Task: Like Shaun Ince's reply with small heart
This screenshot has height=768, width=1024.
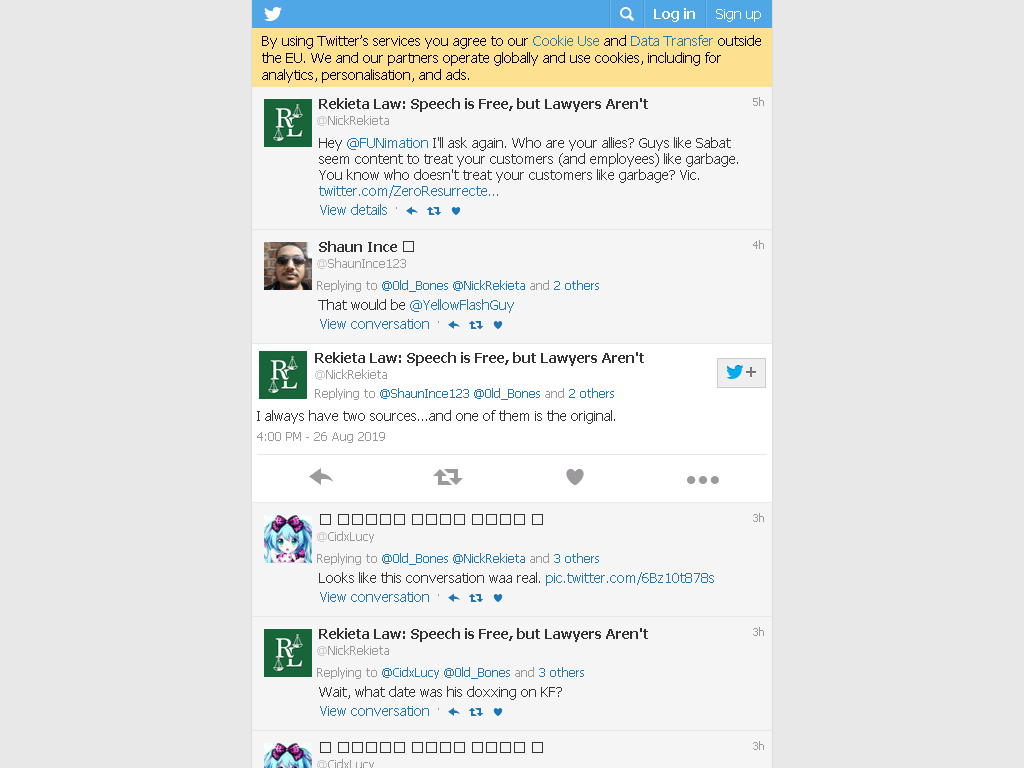Action: [498, 325]
